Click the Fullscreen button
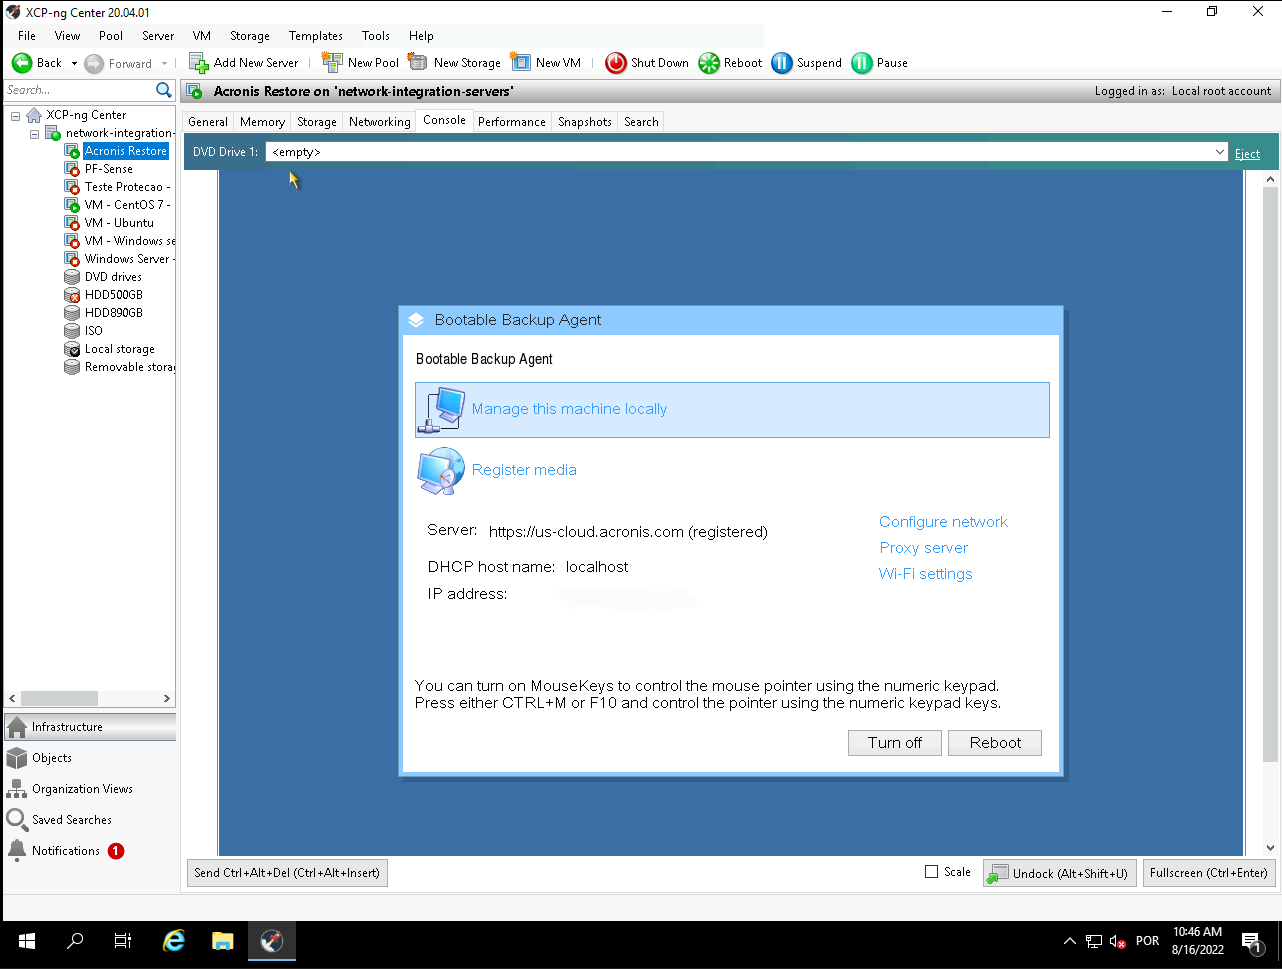Viewport: 1282px width, 969px height. tap(1209, 873)
